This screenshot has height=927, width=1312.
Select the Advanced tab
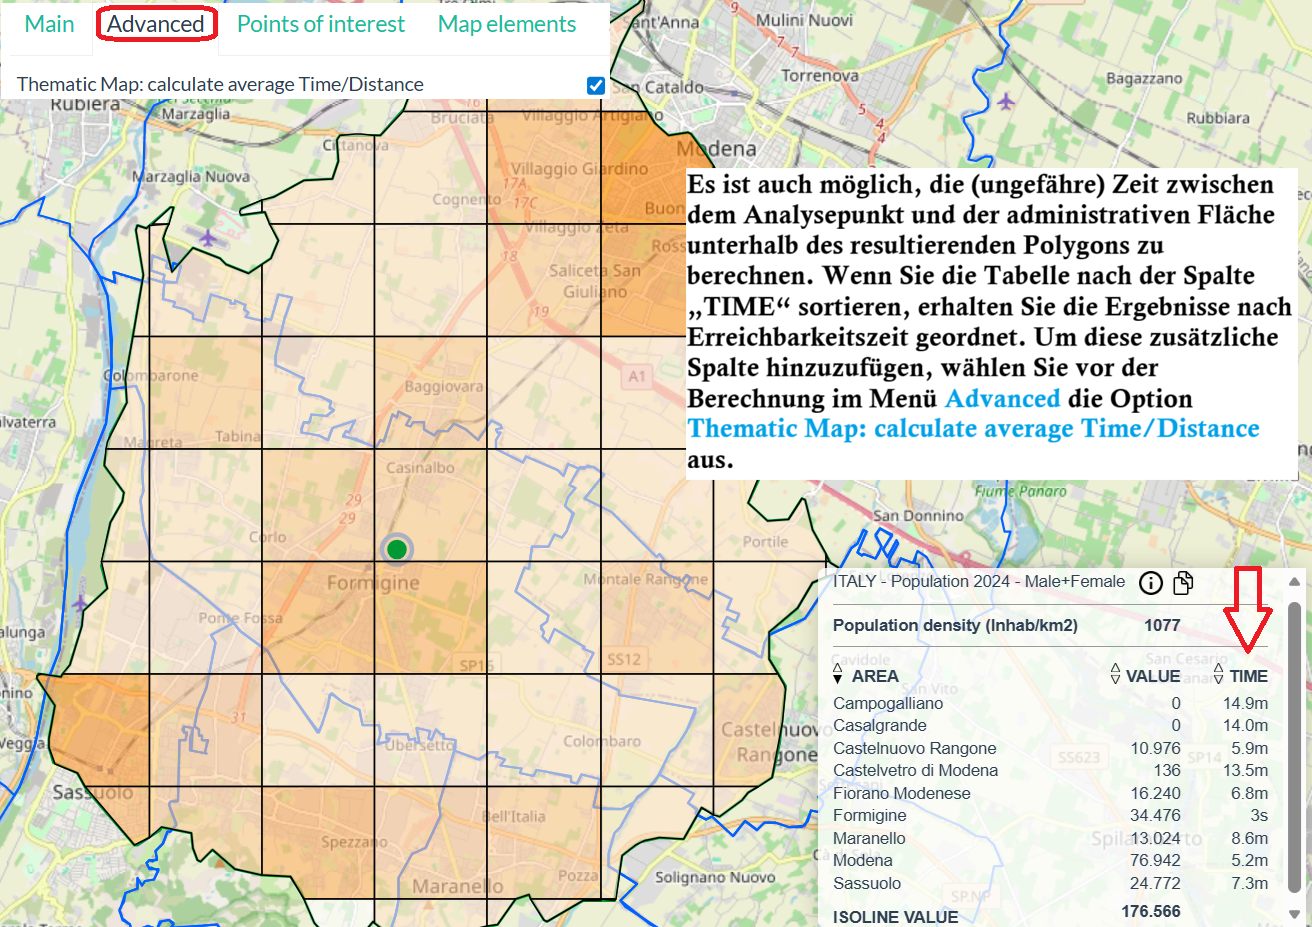(x=156, y=24)
